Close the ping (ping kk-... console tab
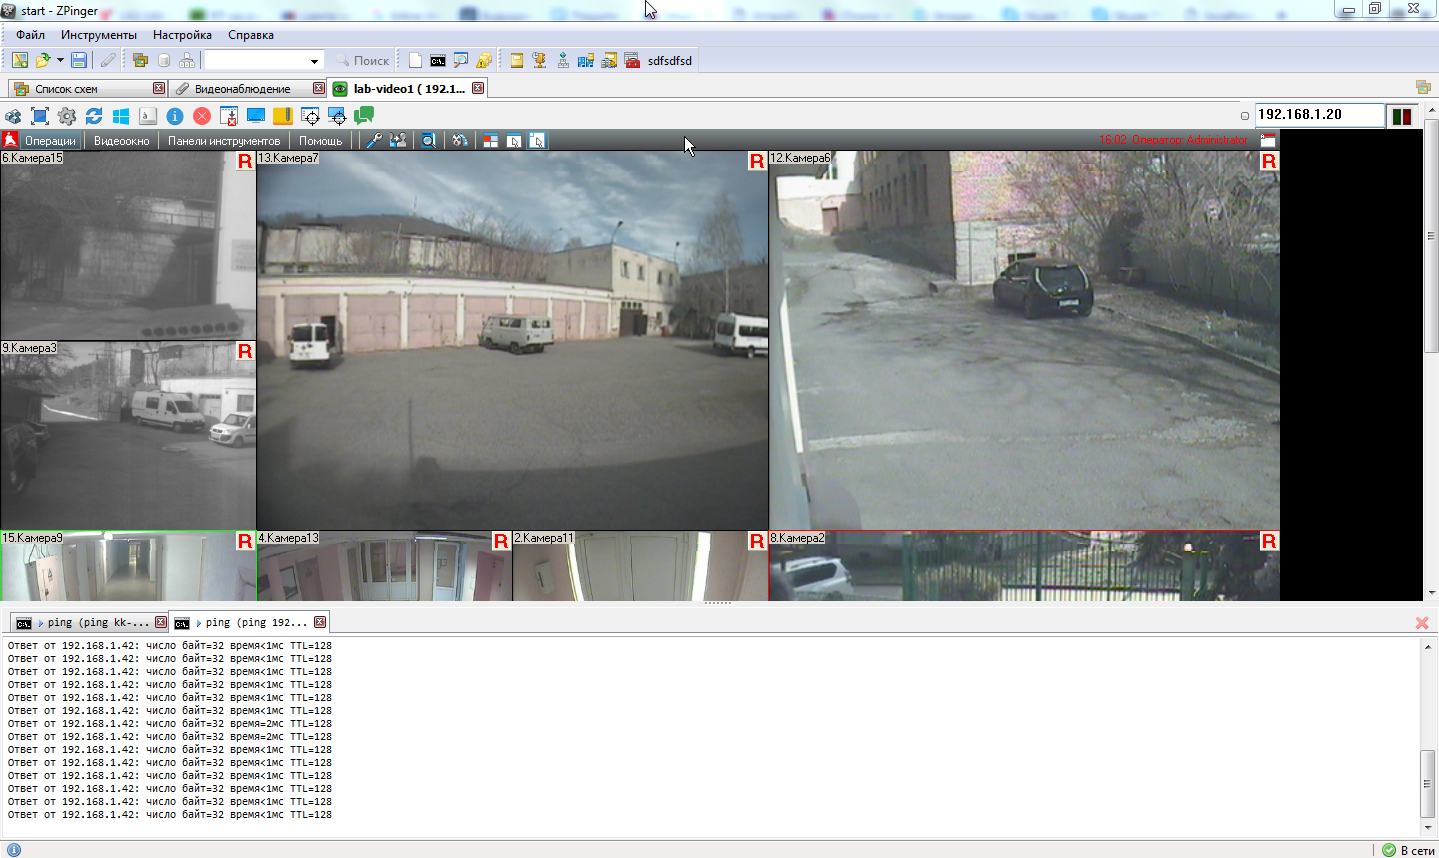Screen dimensions: 1439x858 click(161, 622)
